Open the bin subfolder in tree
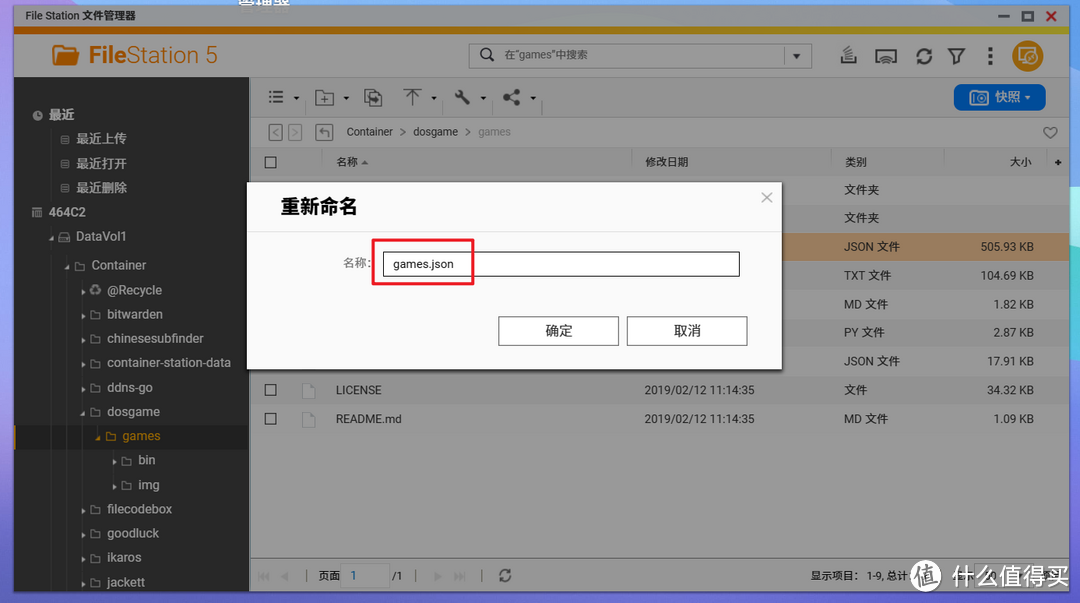 coord(146,460)
